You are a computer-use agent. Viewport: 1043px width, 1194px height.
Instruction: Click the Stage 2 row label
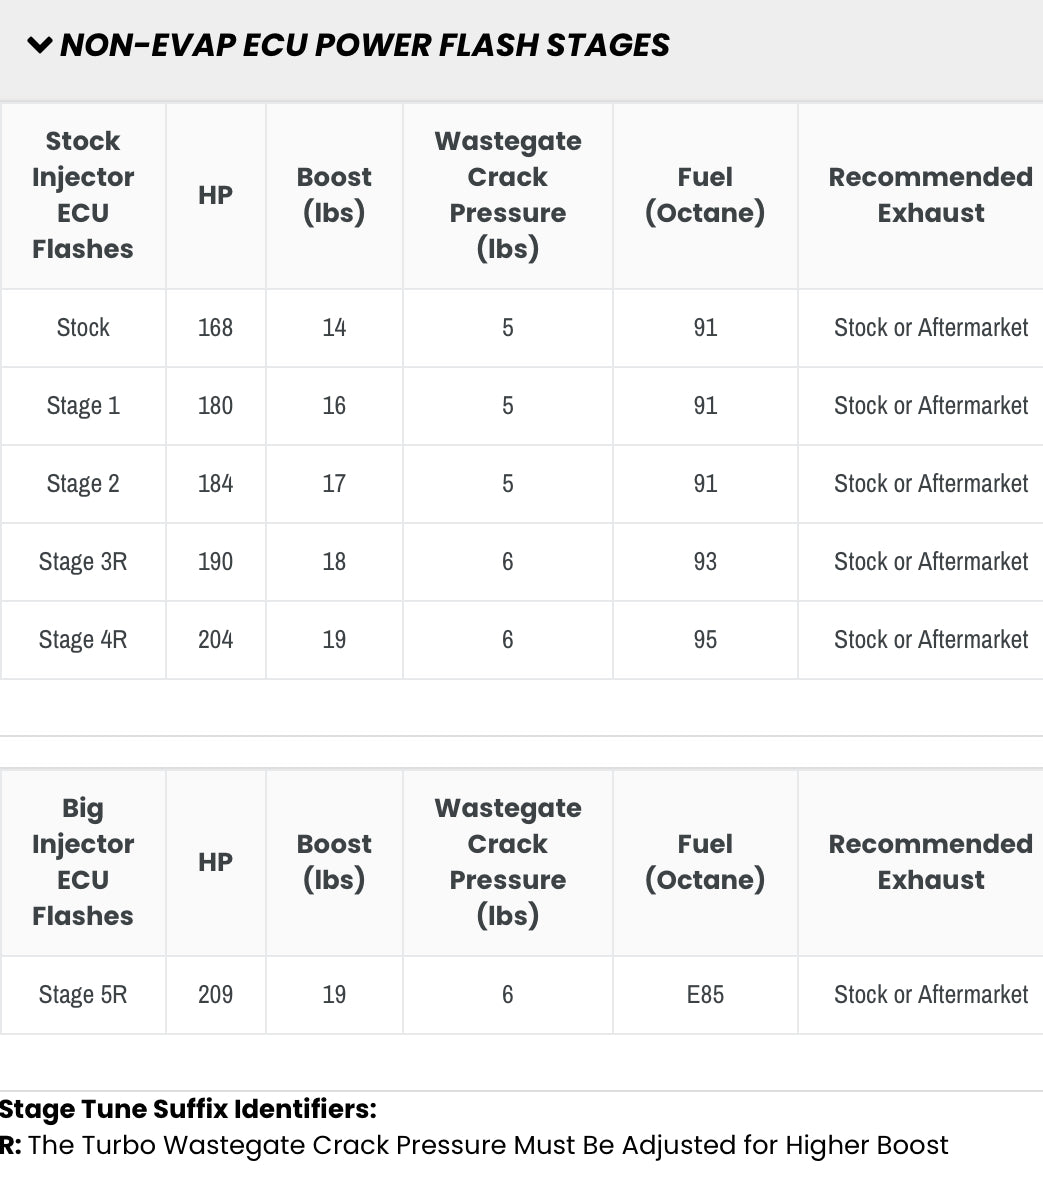pos(83,484)
